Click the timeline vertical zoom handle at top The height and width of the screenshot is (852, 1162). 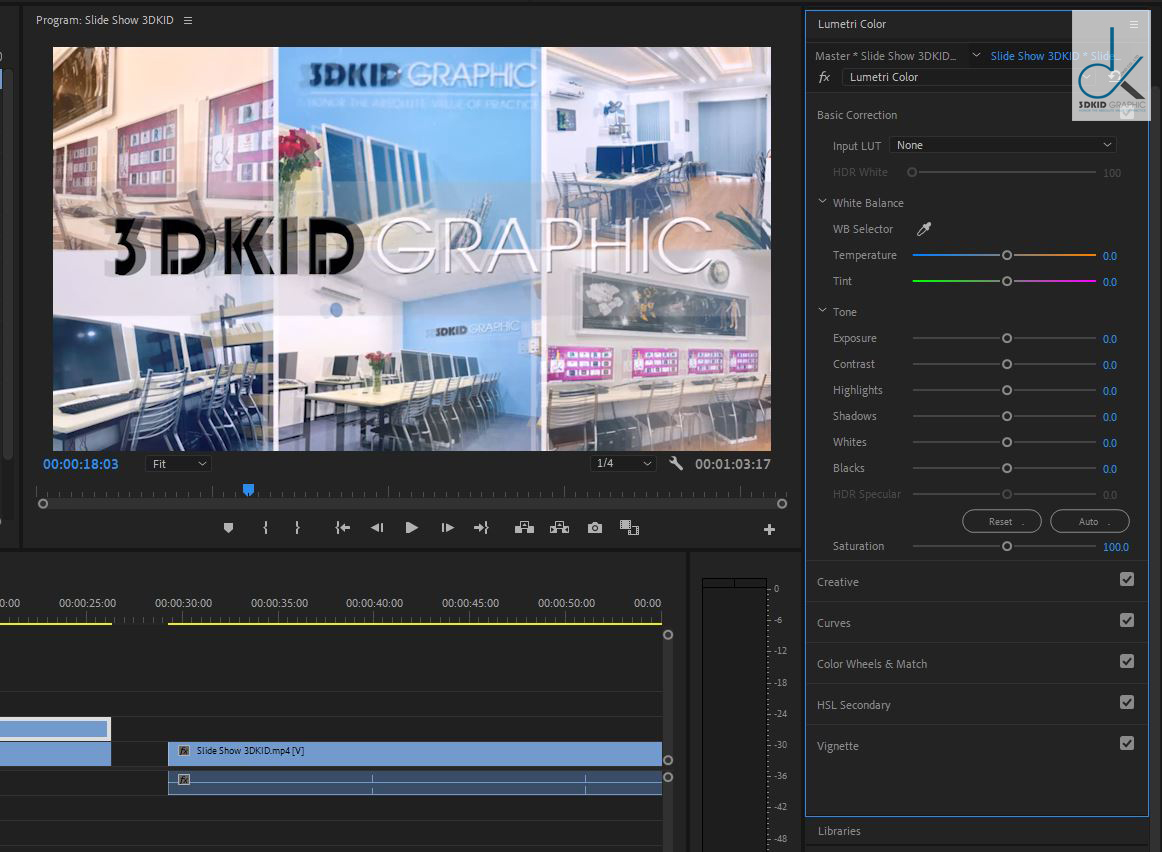pos(668,635)
